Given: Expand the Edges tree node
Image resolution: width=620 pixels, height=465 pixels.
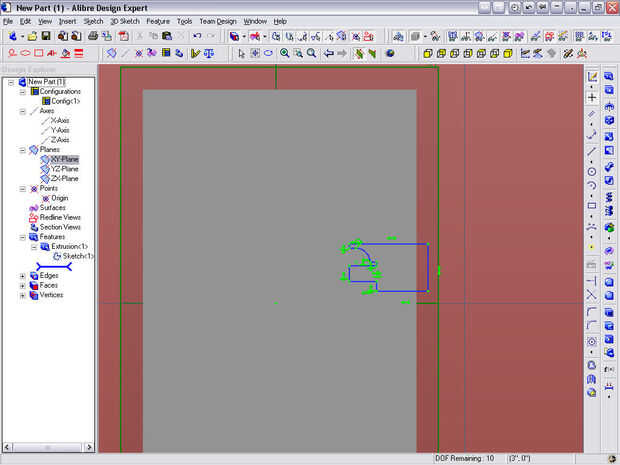Looking at the screenshot, I should pos(23,276).
